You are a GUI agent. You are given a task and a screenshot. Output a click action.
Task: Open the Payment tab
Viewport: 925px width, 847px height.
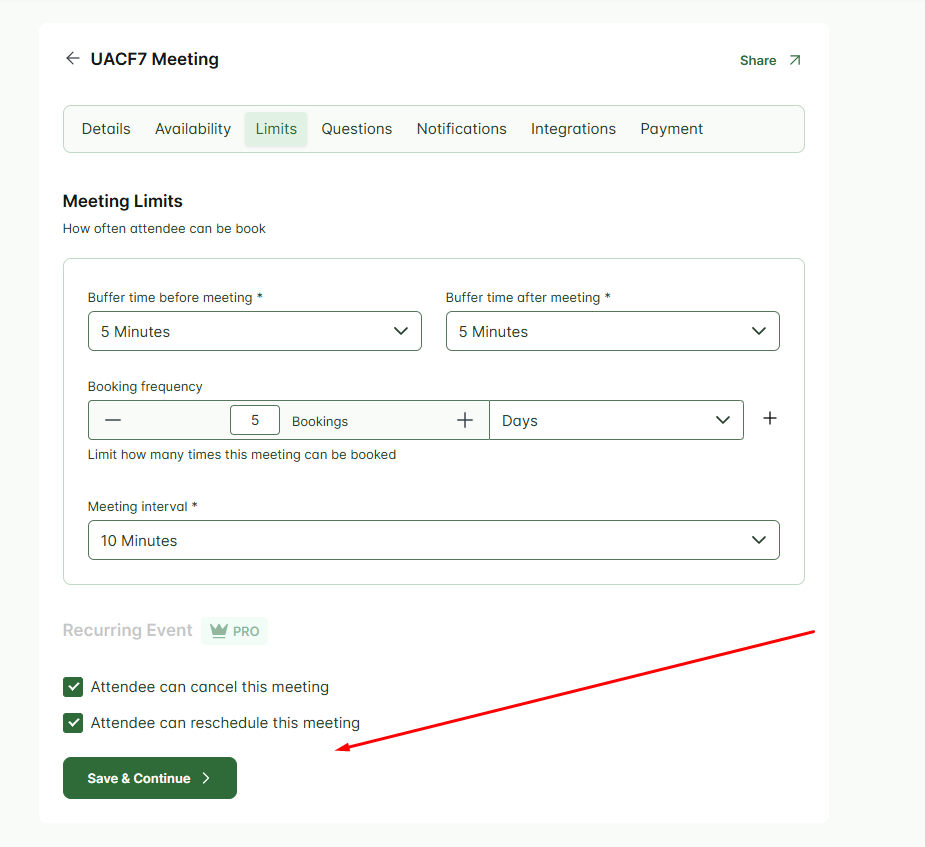671,129
